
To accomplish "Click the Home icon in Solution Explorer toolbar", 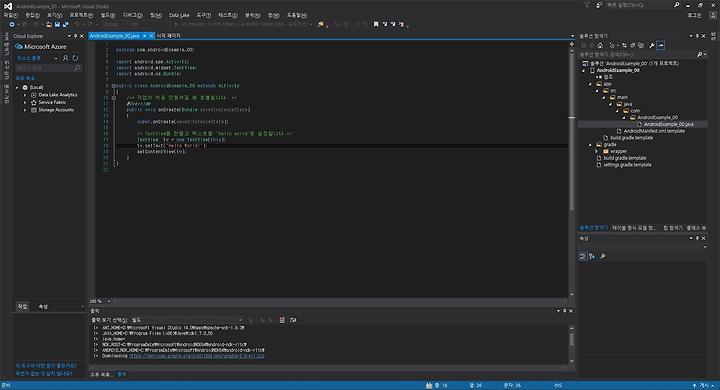I will (x=600, y=45).
